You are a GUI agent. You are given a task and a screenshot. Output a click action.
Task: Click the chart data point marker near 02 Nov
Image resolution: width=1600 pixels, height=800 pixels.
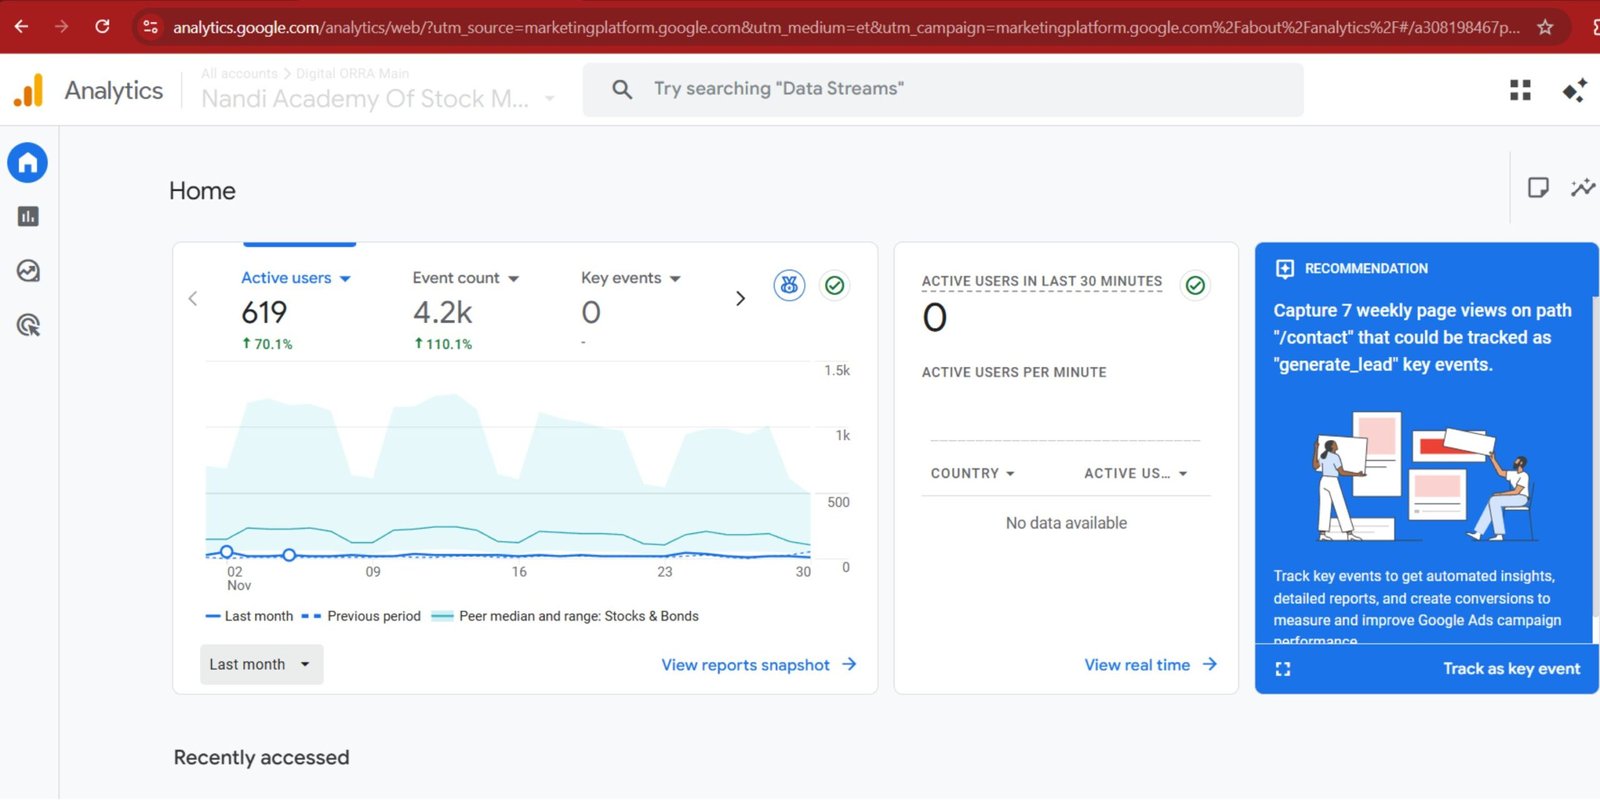click(x=227, y=552)
